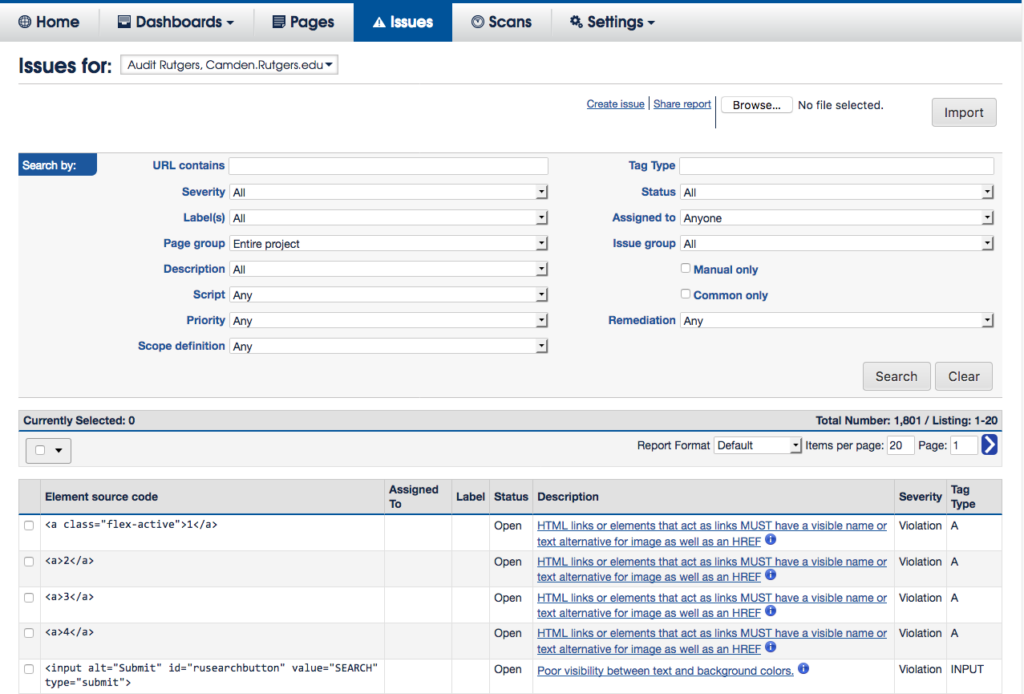Click the Create issue link

click(x=615, y=104)
